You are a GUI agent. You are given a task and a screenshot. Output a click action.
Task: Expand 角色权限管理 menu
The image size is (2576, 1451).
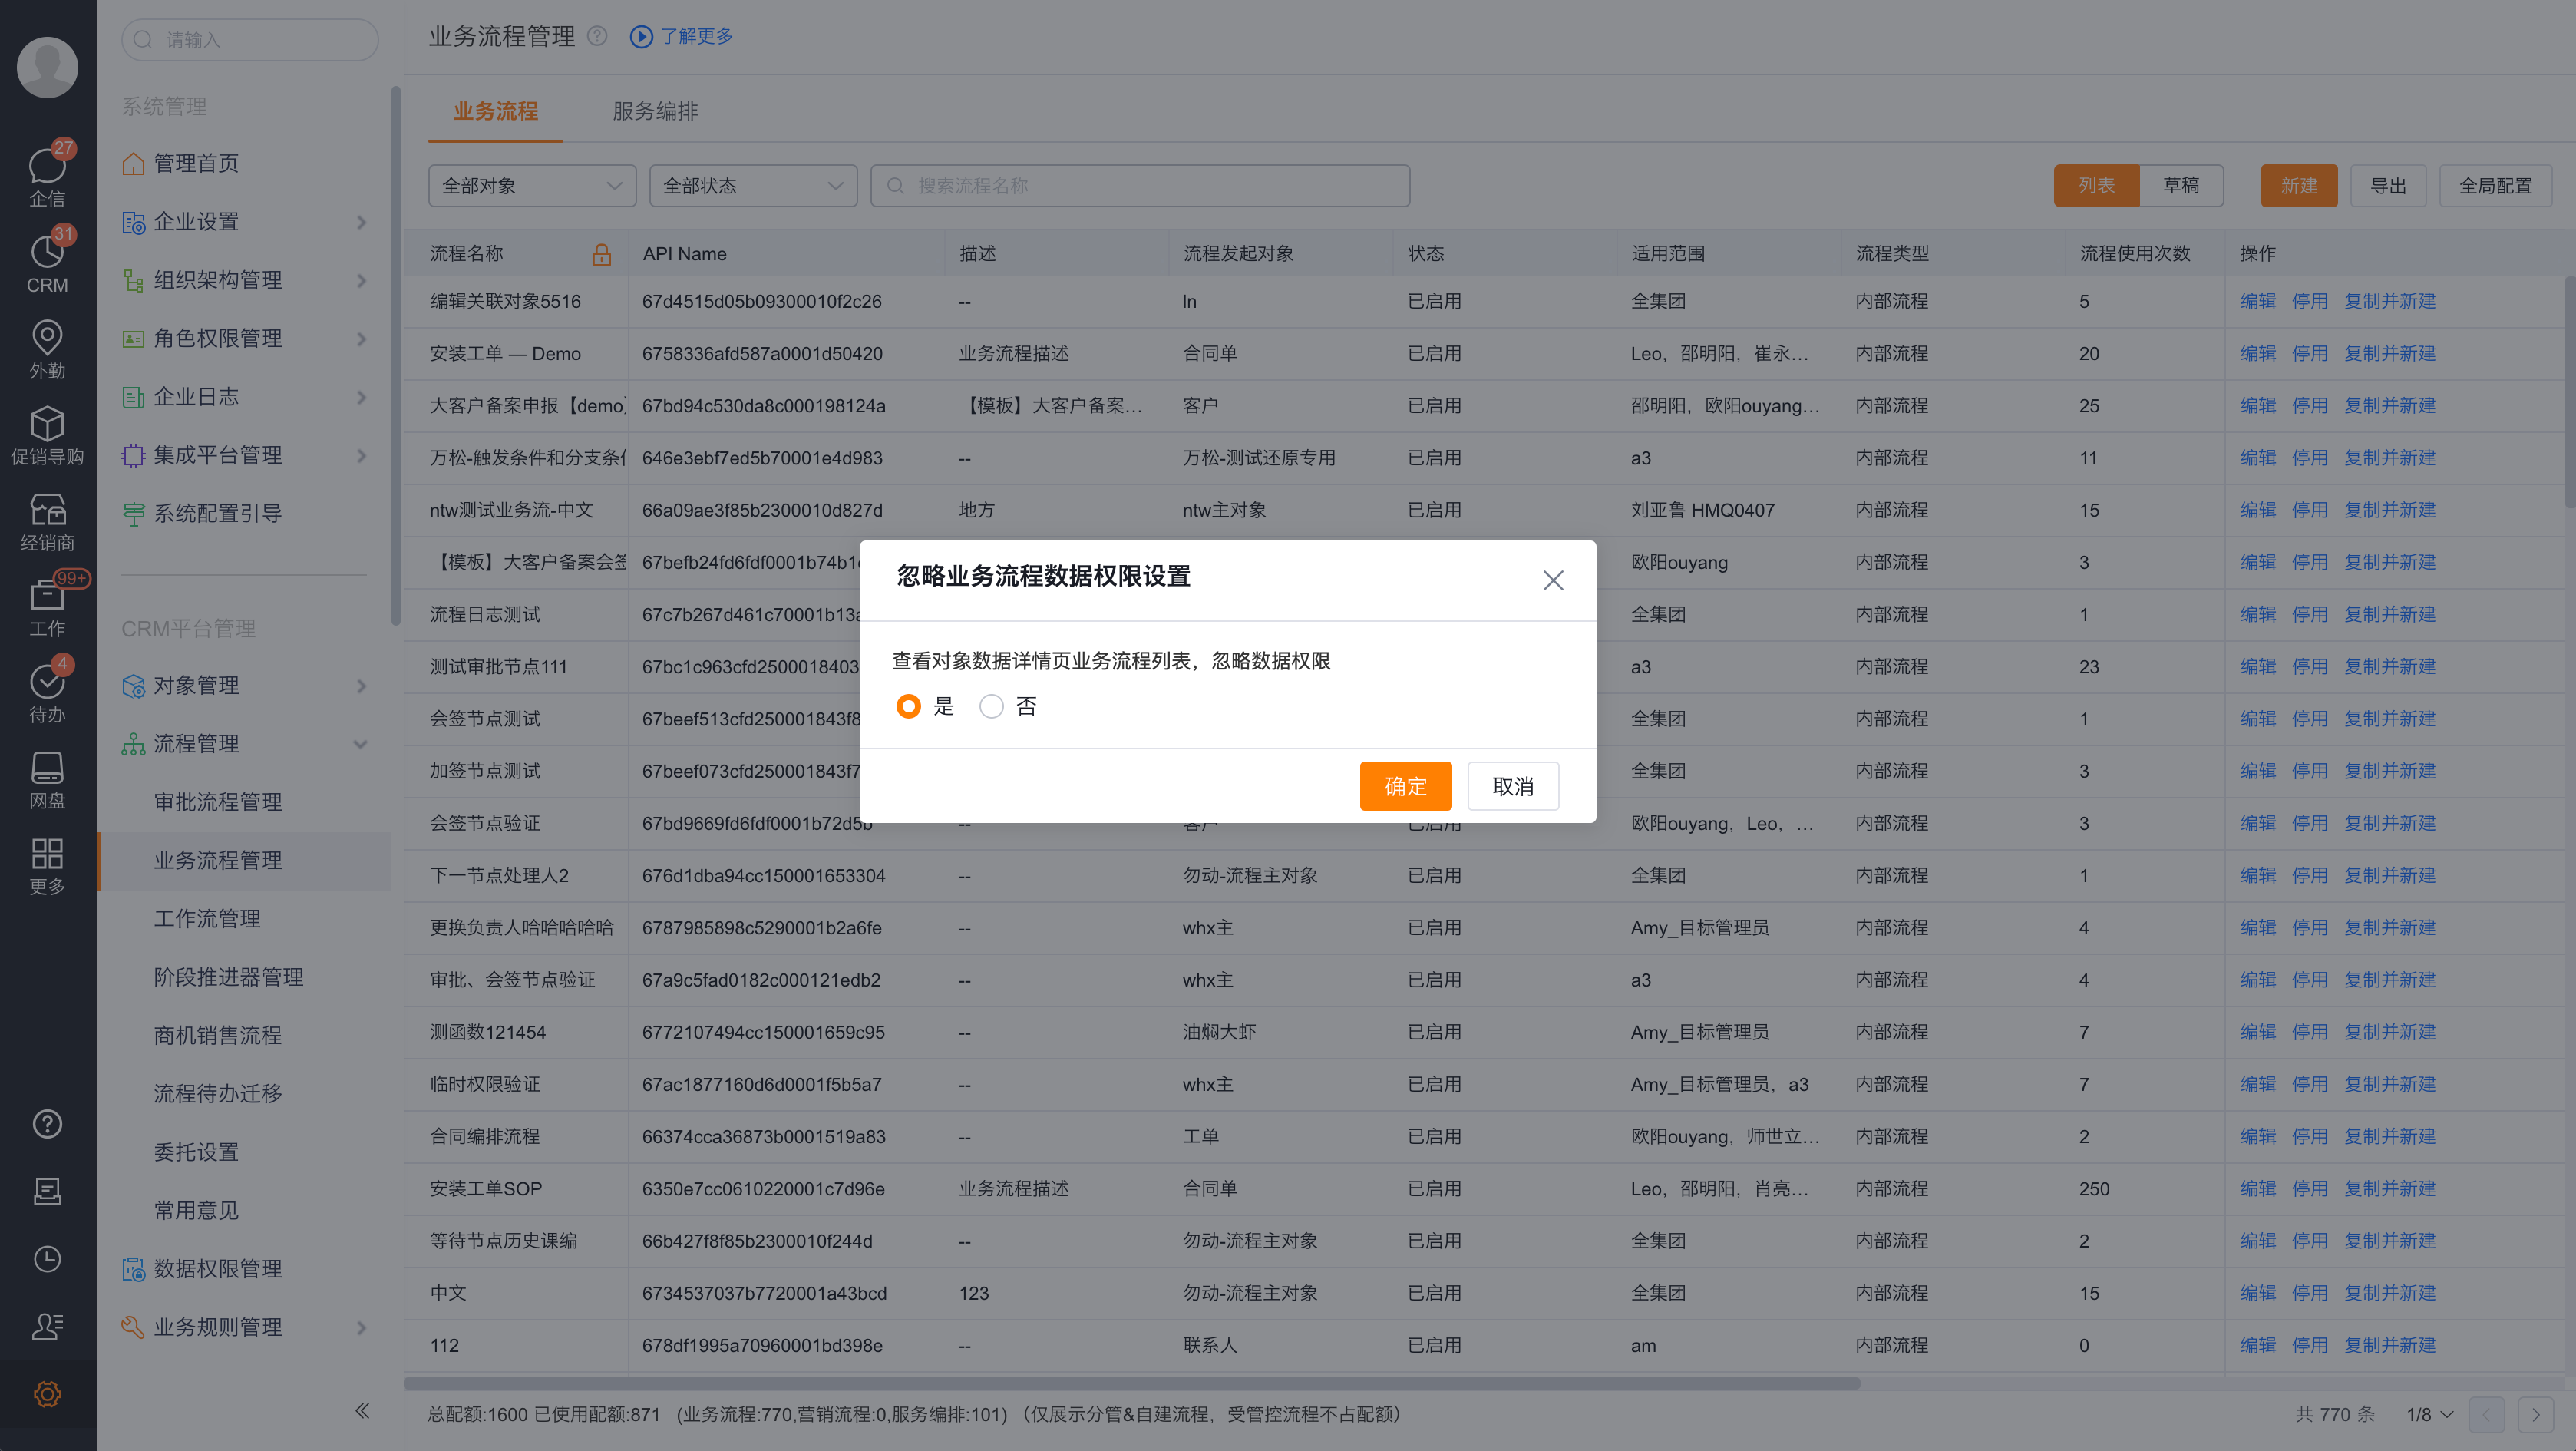click(x=361, y=339)
